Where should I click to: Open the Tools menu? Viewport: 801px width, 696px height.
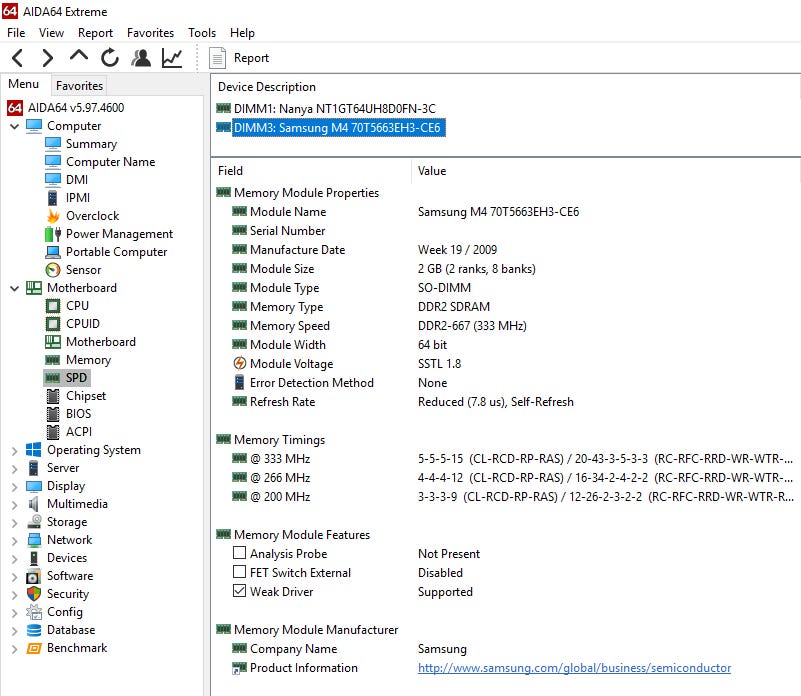[202, 33]
